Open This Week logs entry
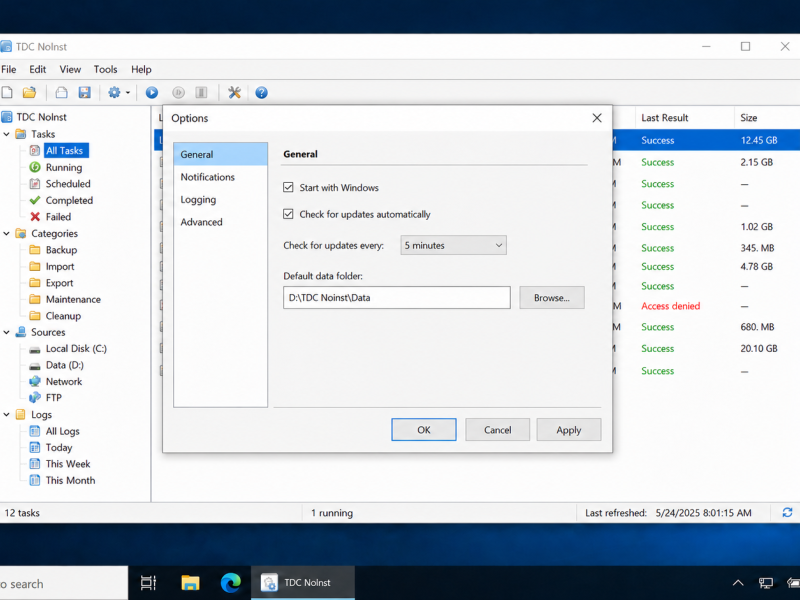Viewport: 800px width, 600px height. pyautogui.click(x=67, y=464)
